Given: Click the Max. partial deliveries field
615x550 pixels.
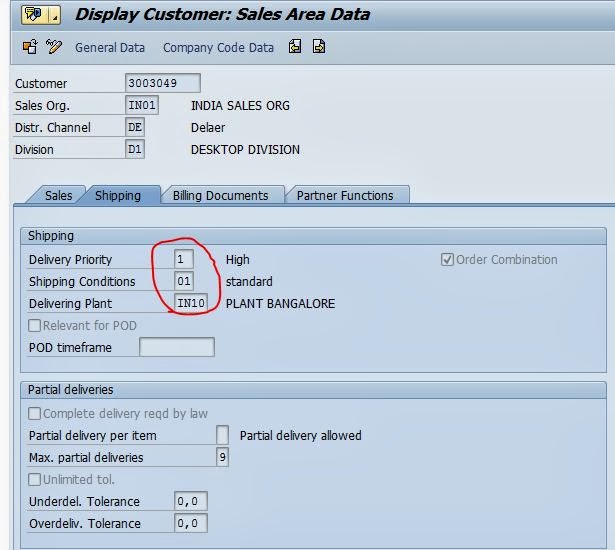Looking at the screenshot, I should click(x=222, y=457).
